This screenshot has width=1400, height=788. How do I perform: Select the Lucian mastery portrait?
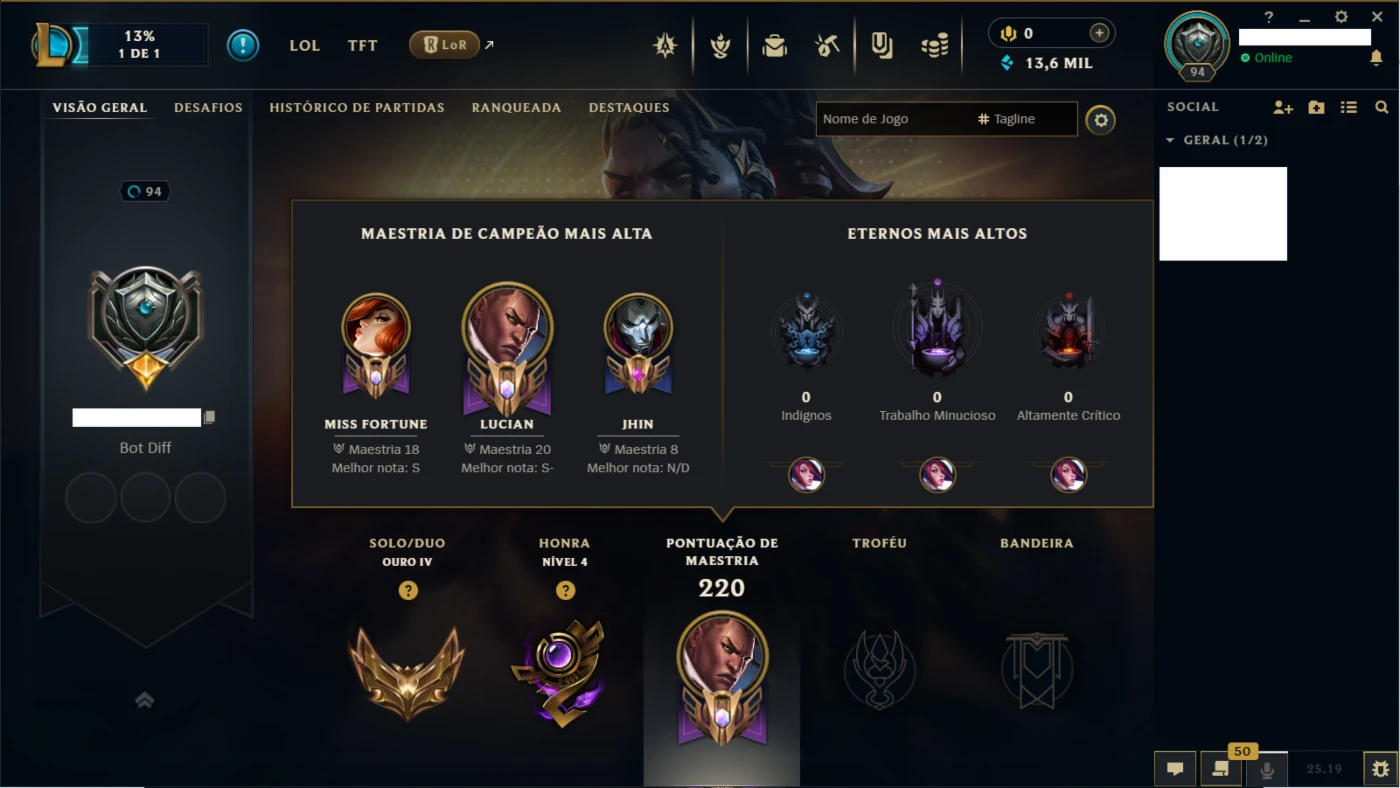pos(507,347)
